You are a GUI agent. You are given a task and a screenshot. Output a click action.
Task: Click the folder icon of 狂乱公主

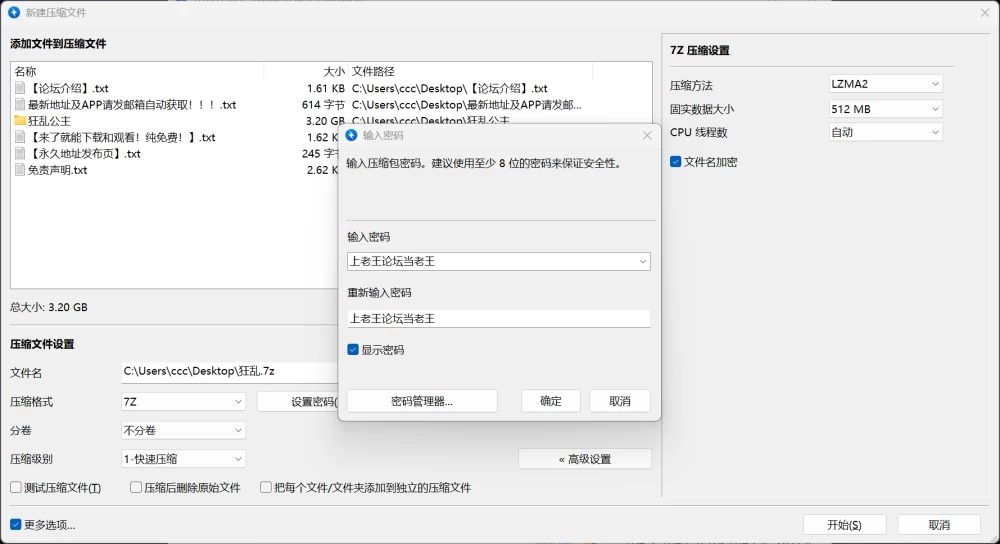point(20,121)
